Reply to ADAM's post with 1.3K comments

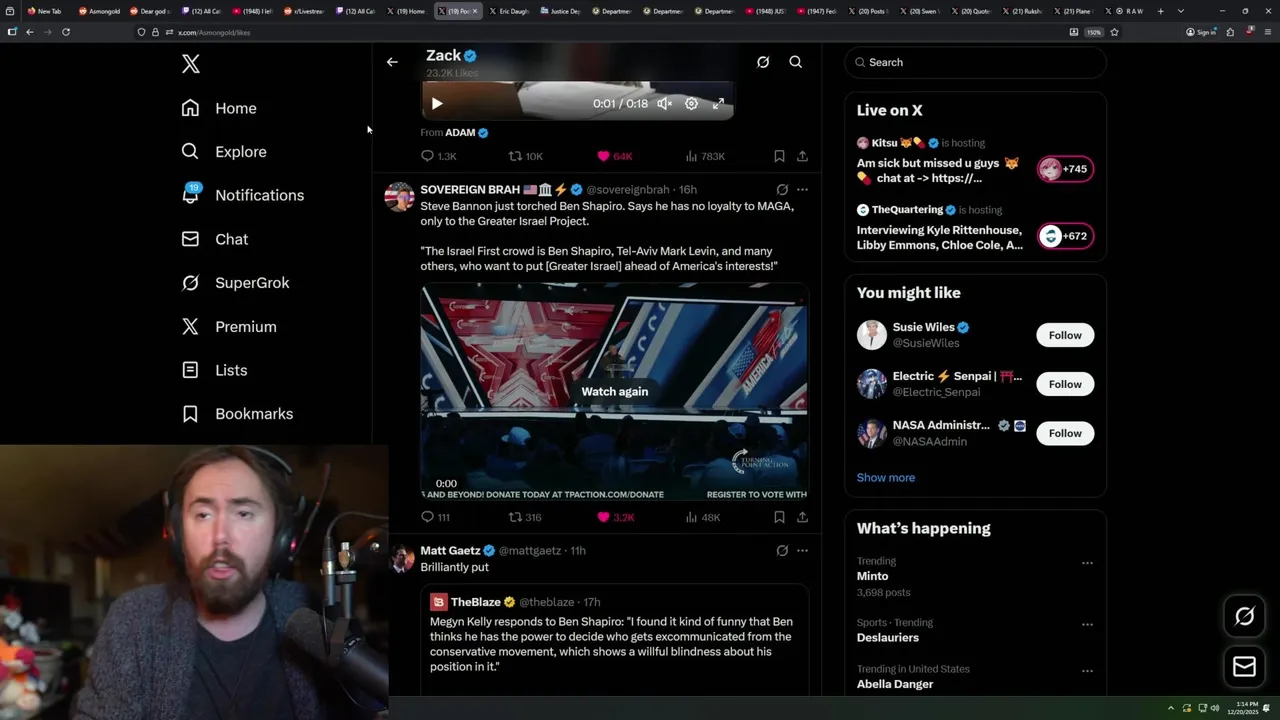pyautogui.click(x=438, y=156)
